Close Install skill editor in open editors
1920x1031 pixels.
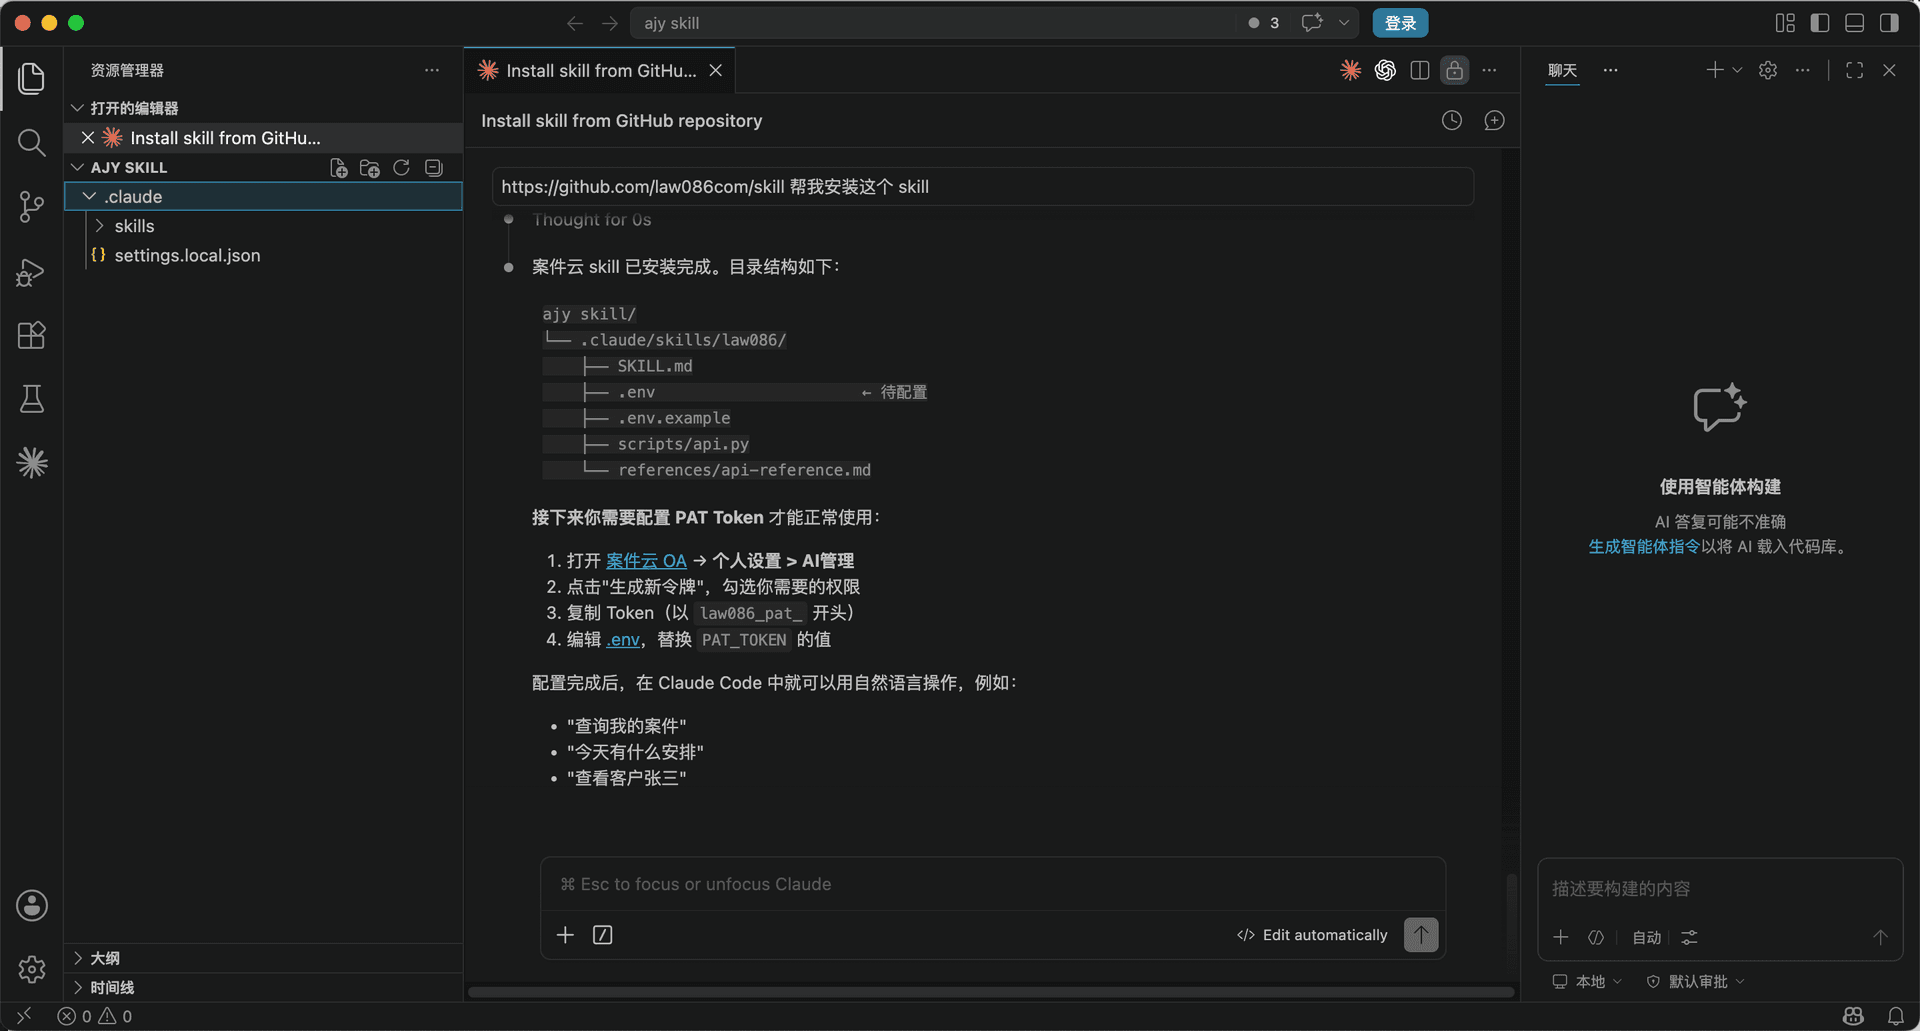pos(88,138)
